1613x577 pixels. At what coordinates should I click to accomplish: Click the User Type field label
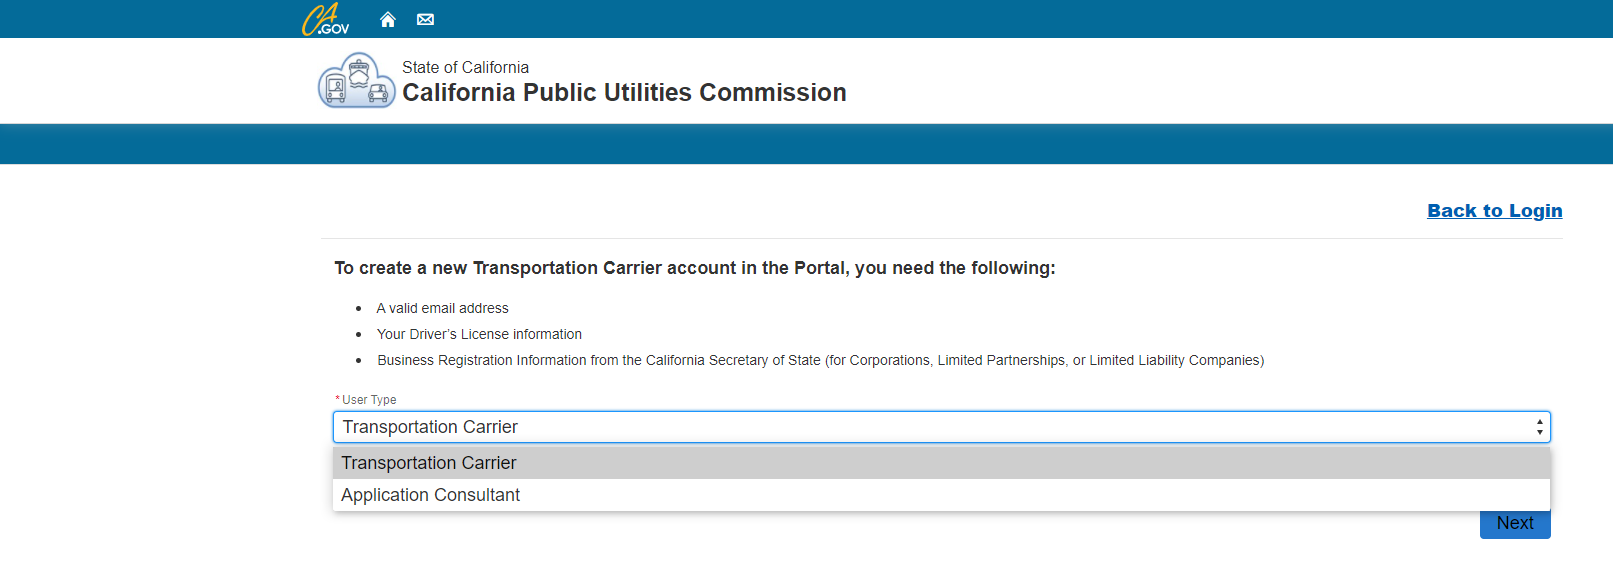click(x=368, y=399)
